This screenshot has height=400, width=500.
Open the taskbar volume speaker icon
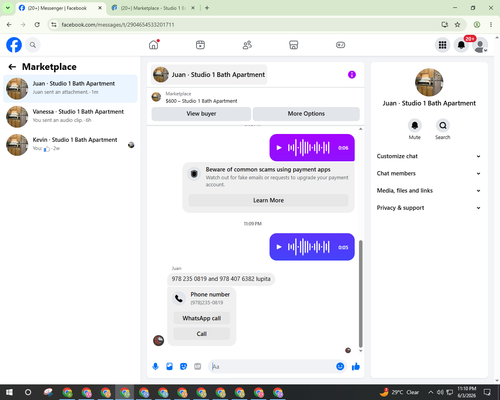coord(440,392)
